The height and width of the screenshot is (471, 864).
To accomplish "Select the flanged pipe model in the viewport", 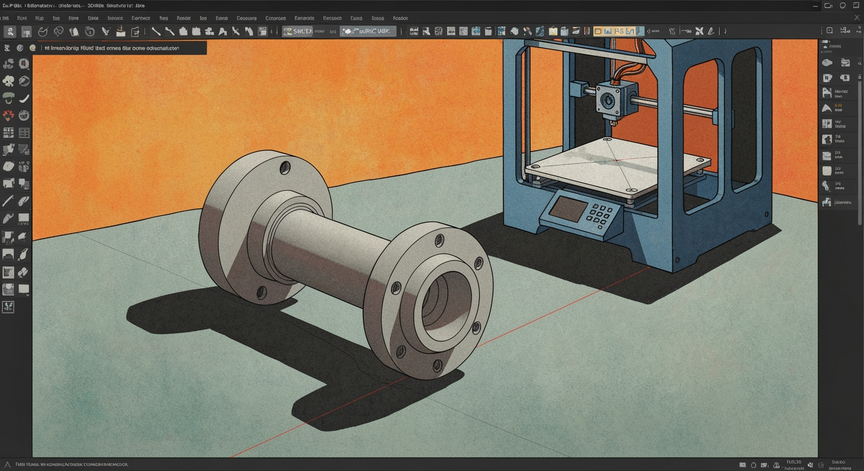I will (x=346, y=263).
